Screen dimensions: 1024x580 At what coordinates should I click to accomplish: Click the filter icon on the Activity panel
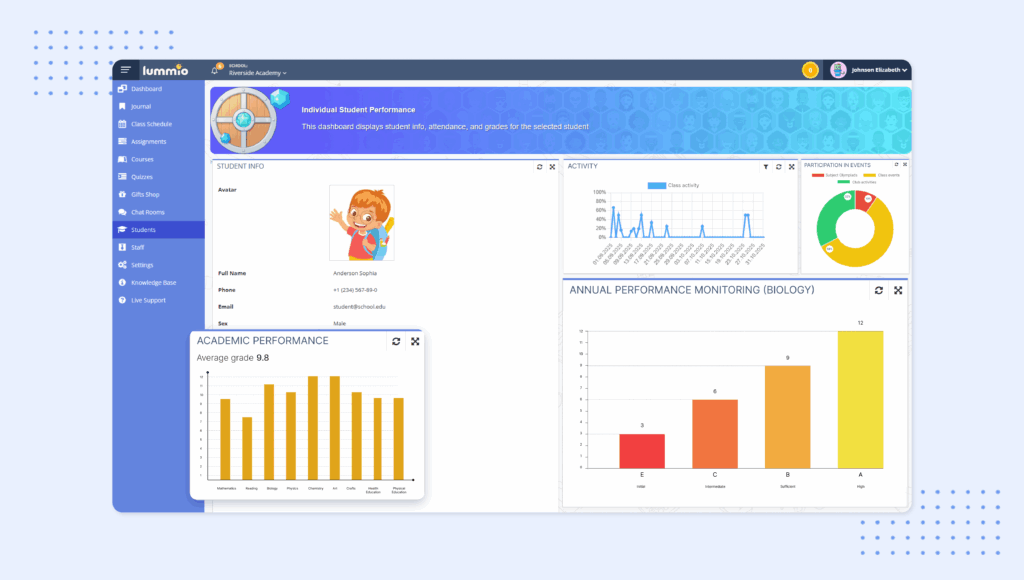click(766, 167)
